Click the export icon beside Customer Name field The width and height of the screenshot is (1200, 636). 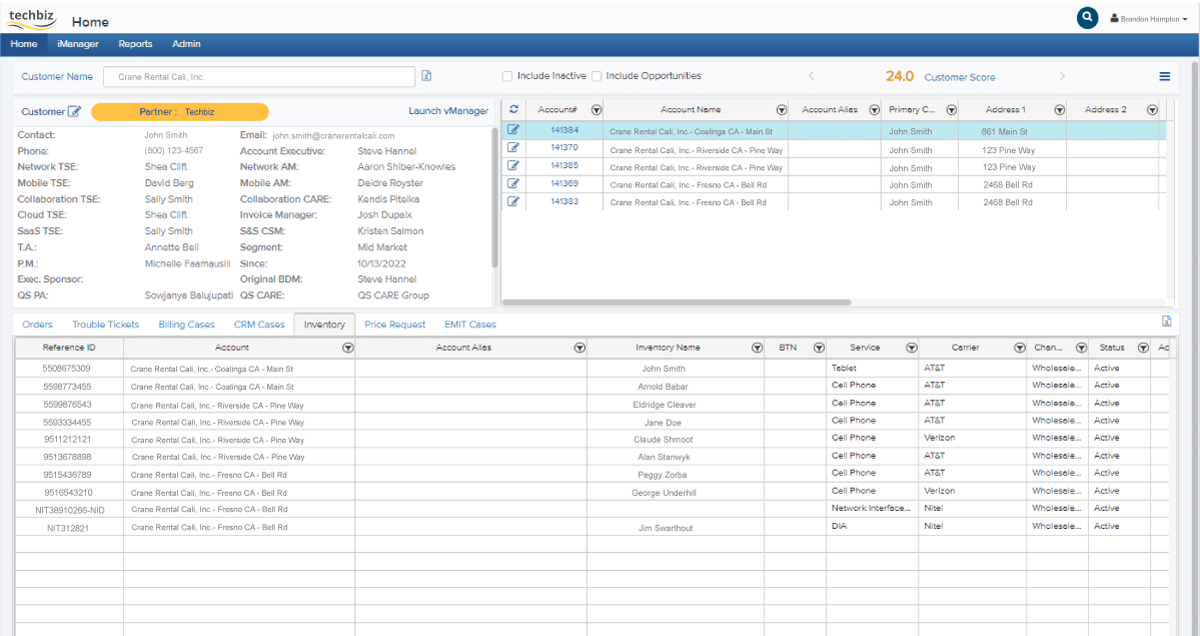click(x=427, y=76)
